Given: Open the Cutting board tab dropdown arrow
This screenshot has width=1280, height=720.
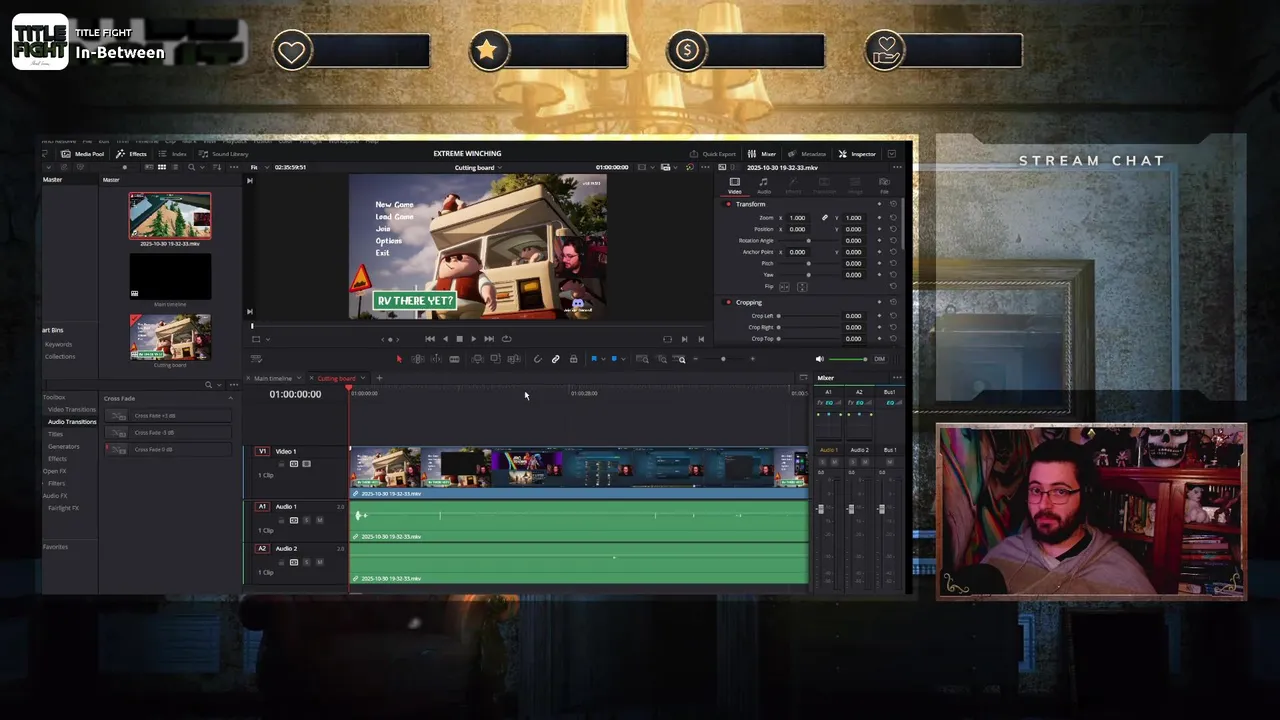Looking at the screenshot, I should pyautogui.click(x=363, y=378).
